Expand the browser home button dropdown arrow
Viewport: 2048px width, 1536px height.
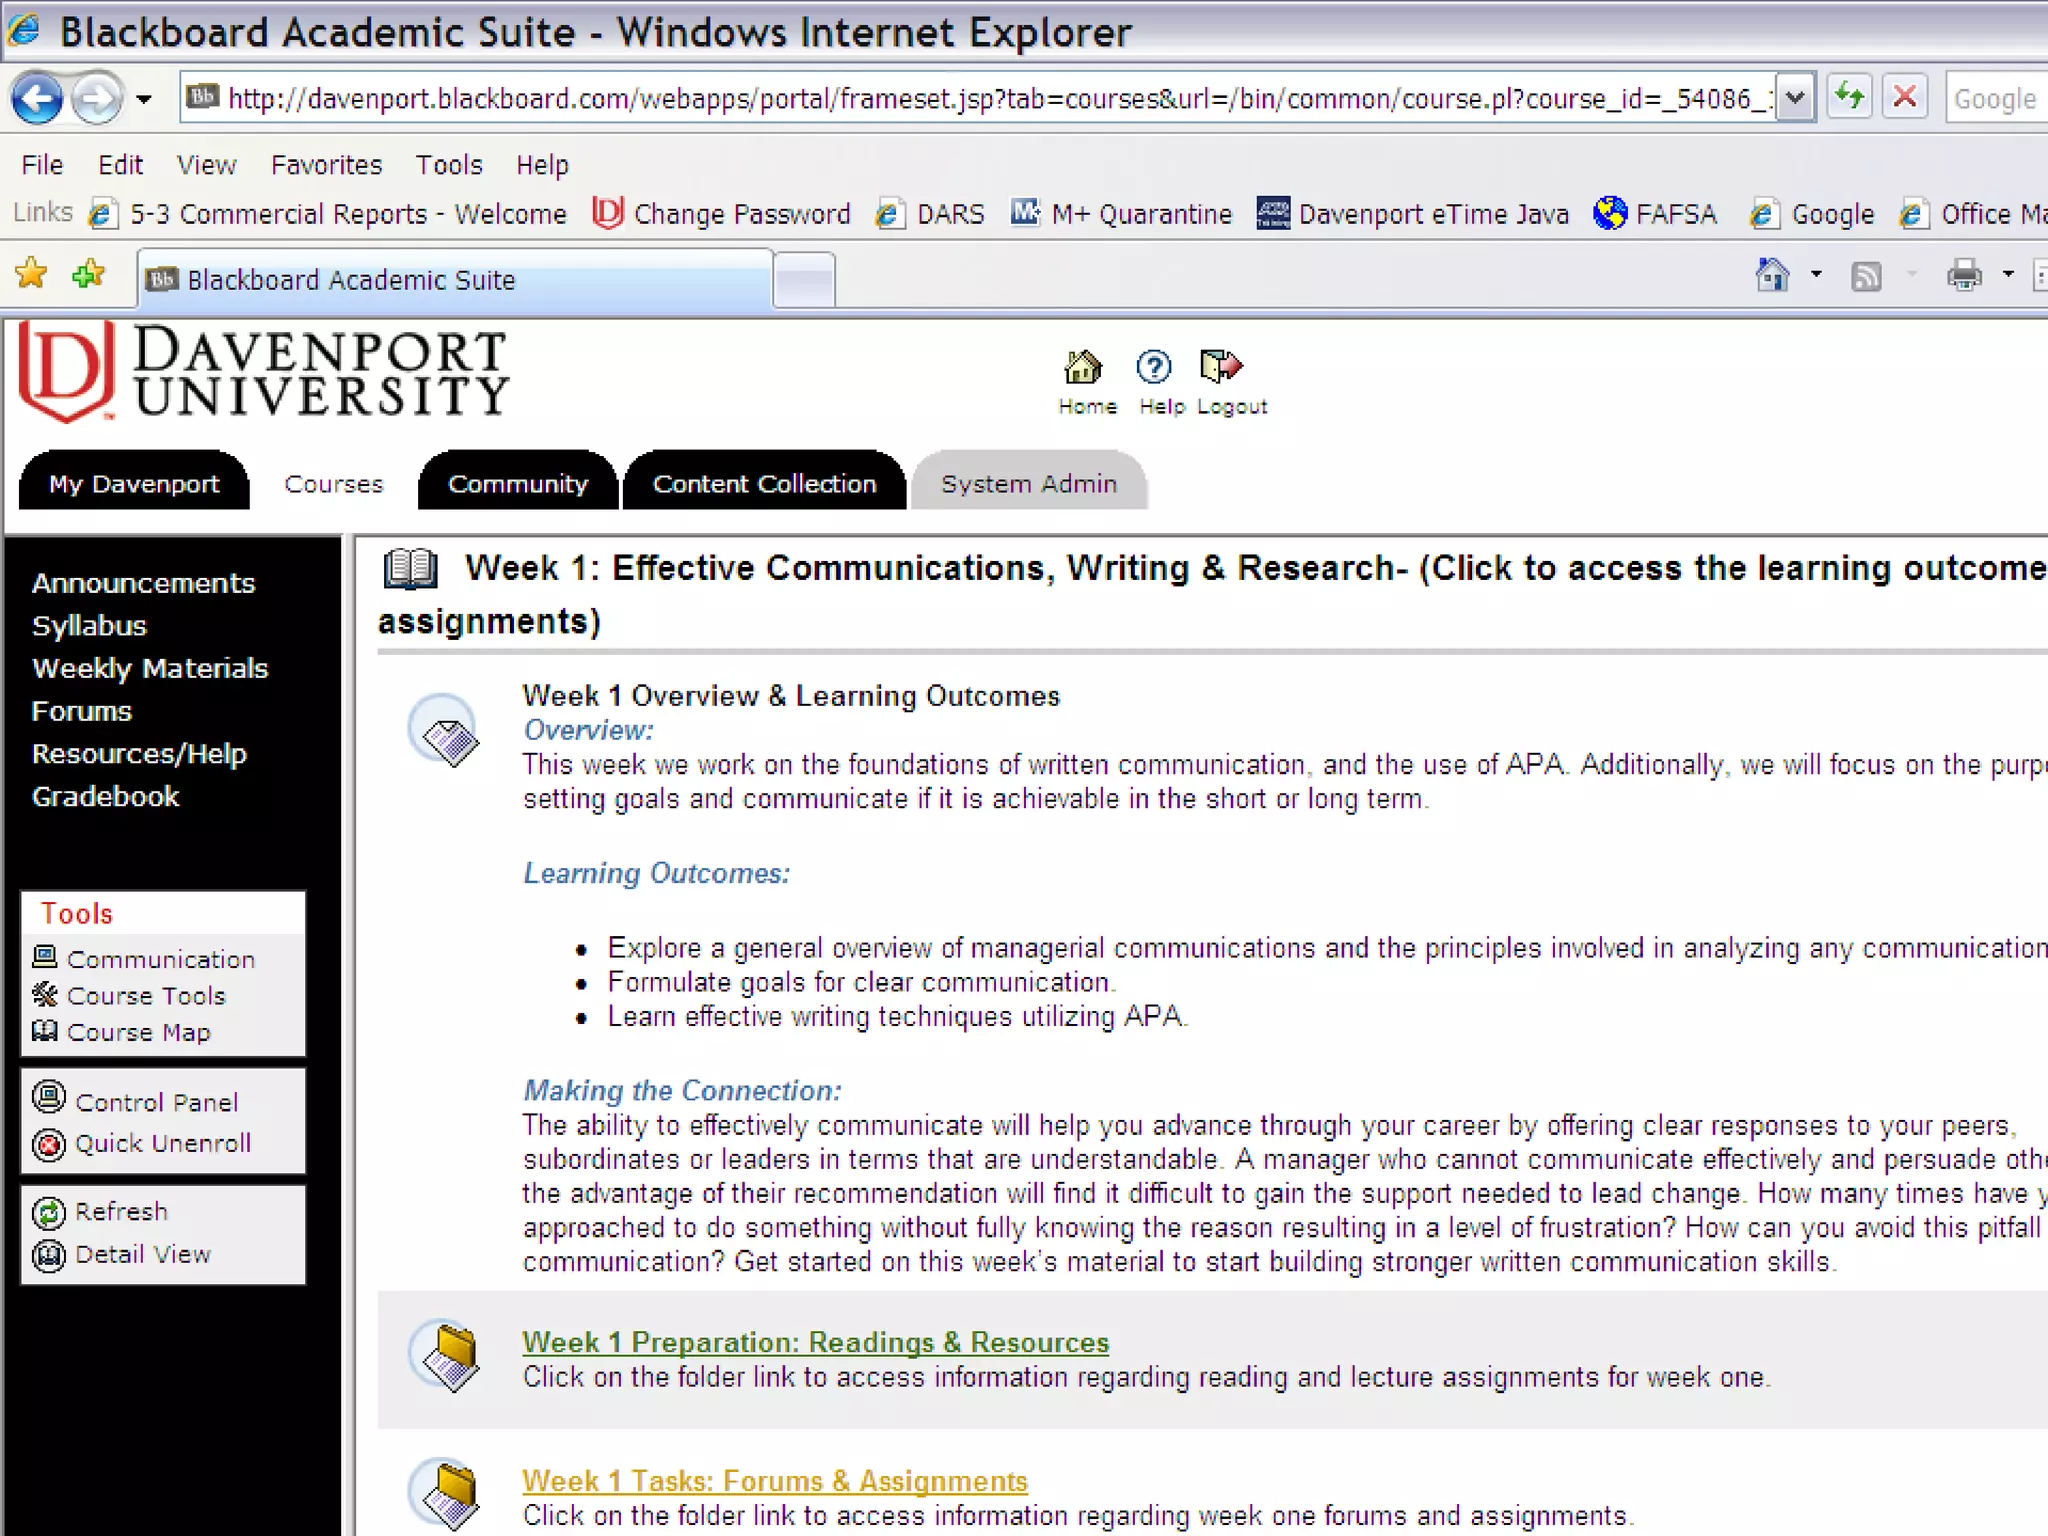pyautogui.click(x=1816, y=274)
